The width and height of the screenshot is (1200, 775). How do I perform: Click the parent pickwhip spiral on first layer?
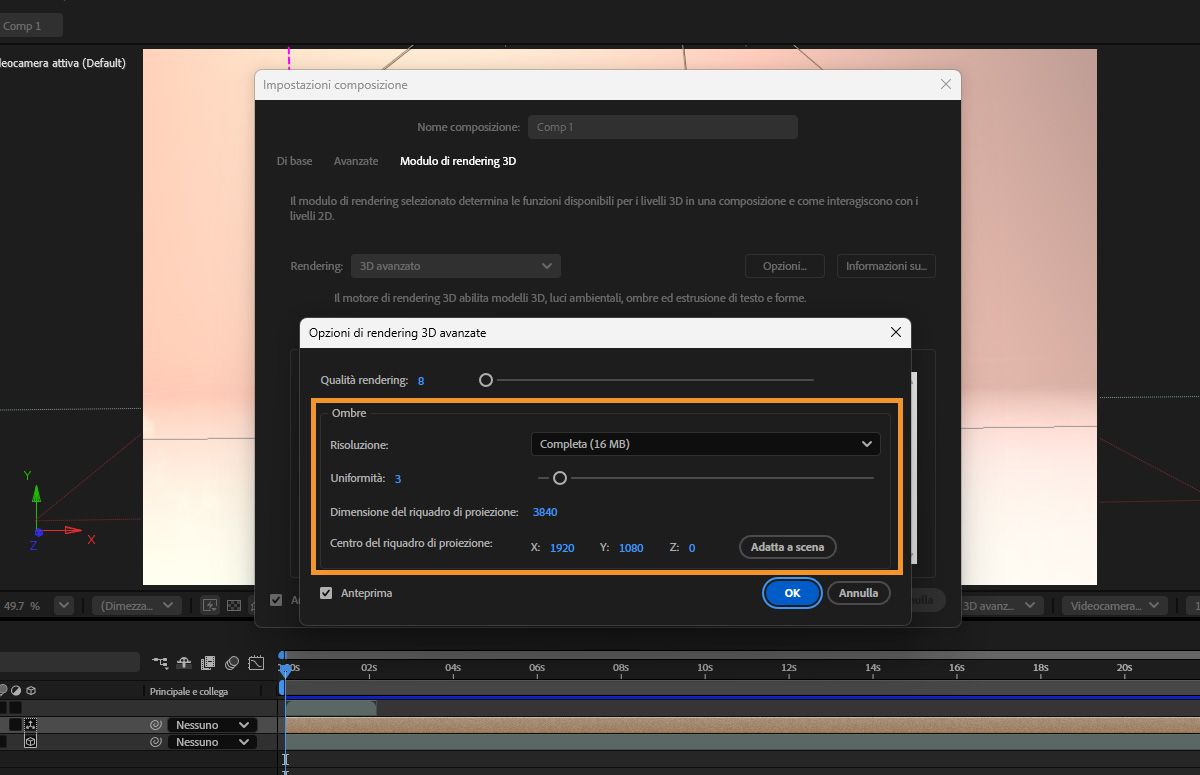tap(153, 724)
